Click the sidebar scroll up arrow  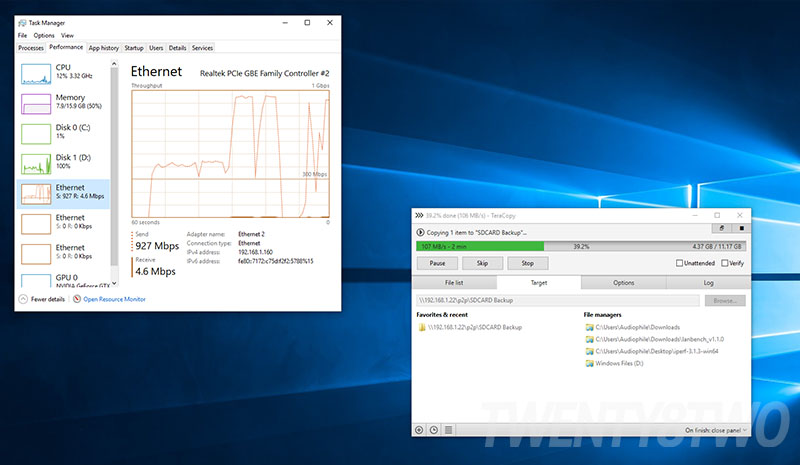point(114,64)
